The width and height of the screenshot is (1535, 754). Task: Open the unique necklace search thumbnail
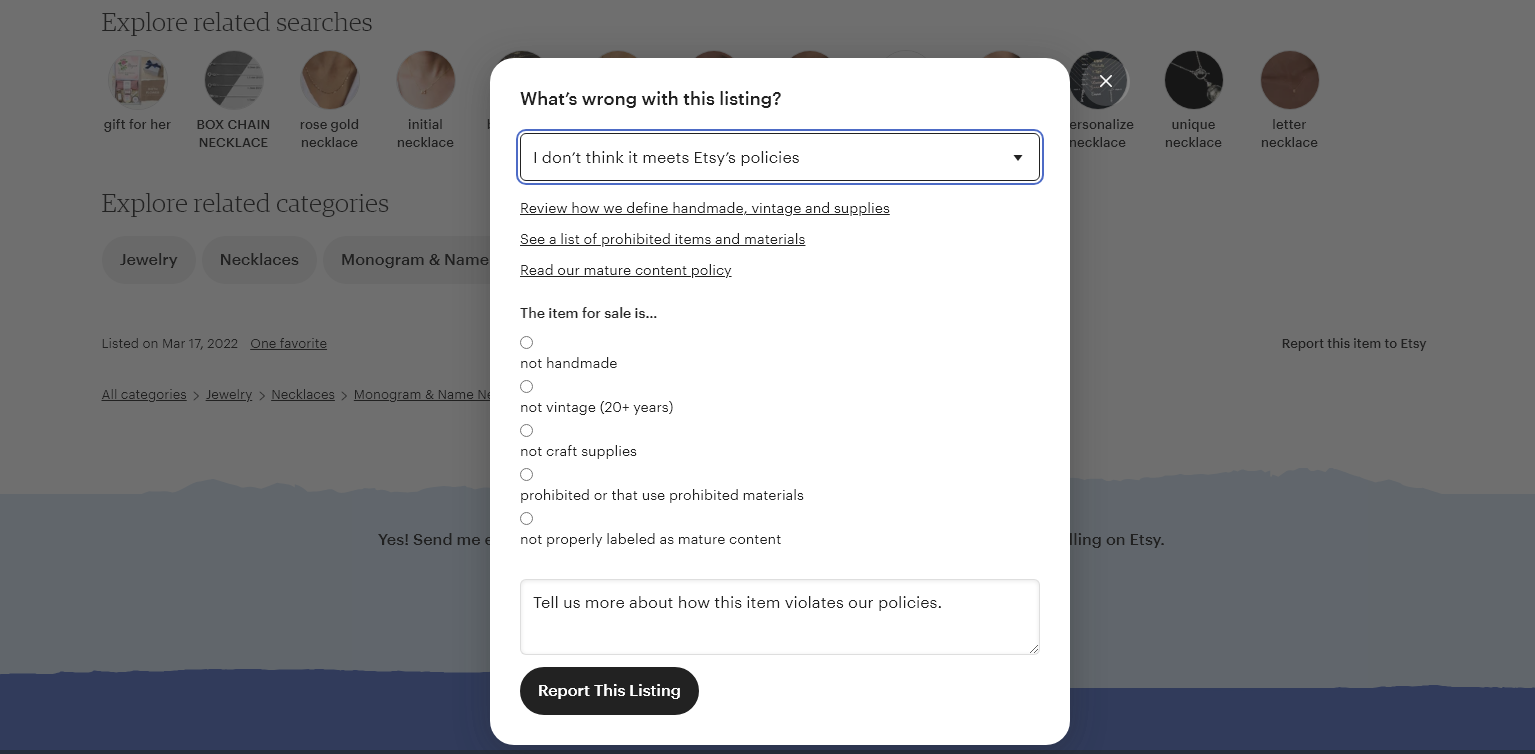[1193, 80]
